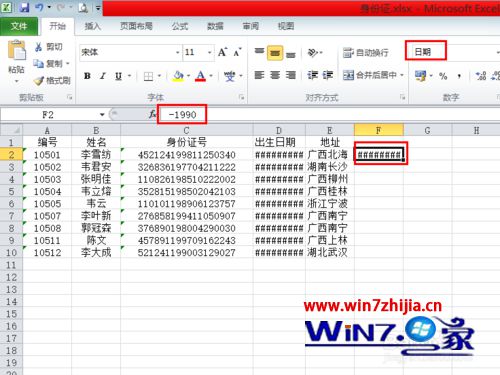500x375 pixels.
Task: Center cell text horizontally
Action: [275, 75]
